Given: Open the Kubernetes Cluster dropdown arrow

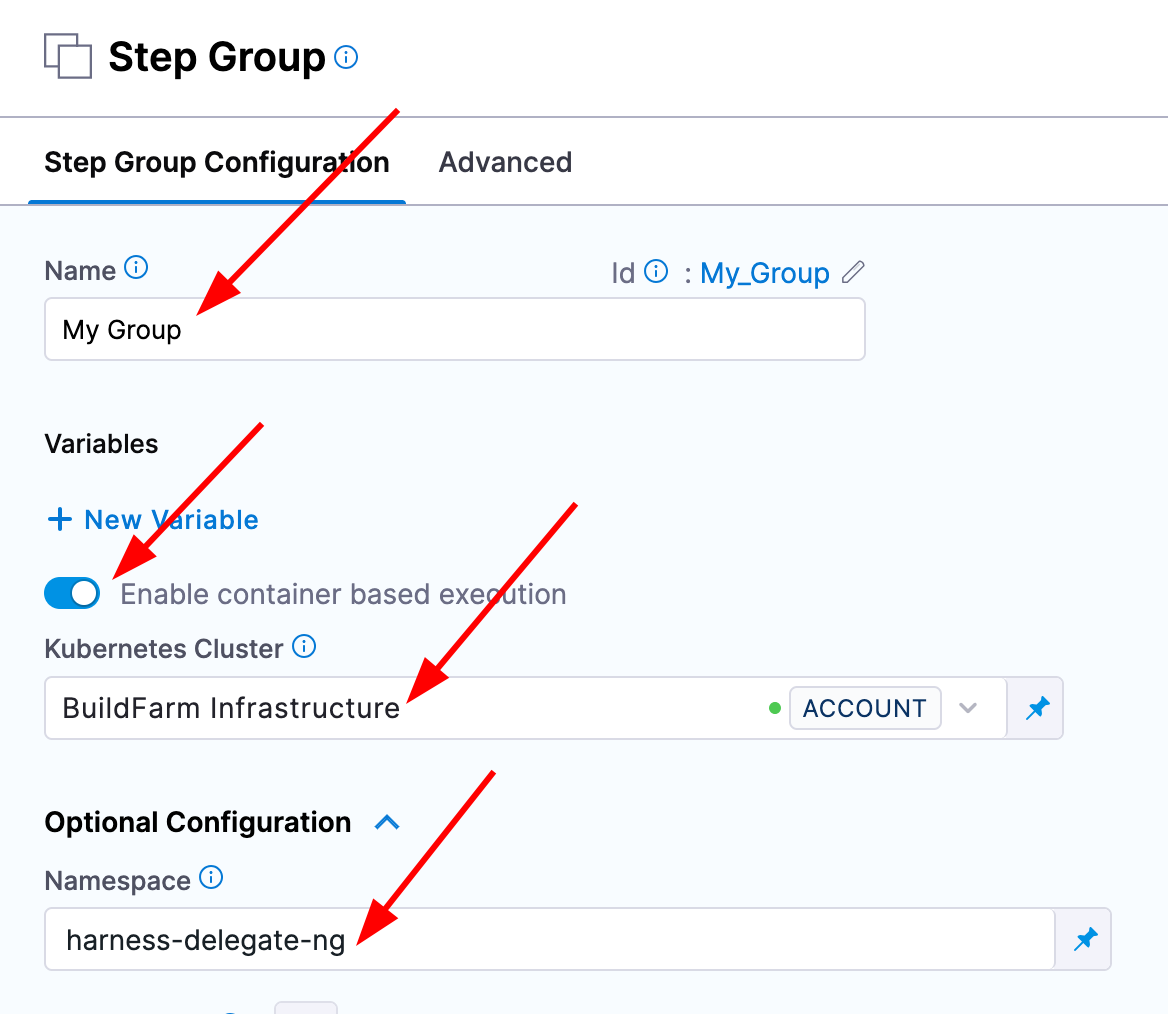Looking at the screenshot, I should click(967, 708).
